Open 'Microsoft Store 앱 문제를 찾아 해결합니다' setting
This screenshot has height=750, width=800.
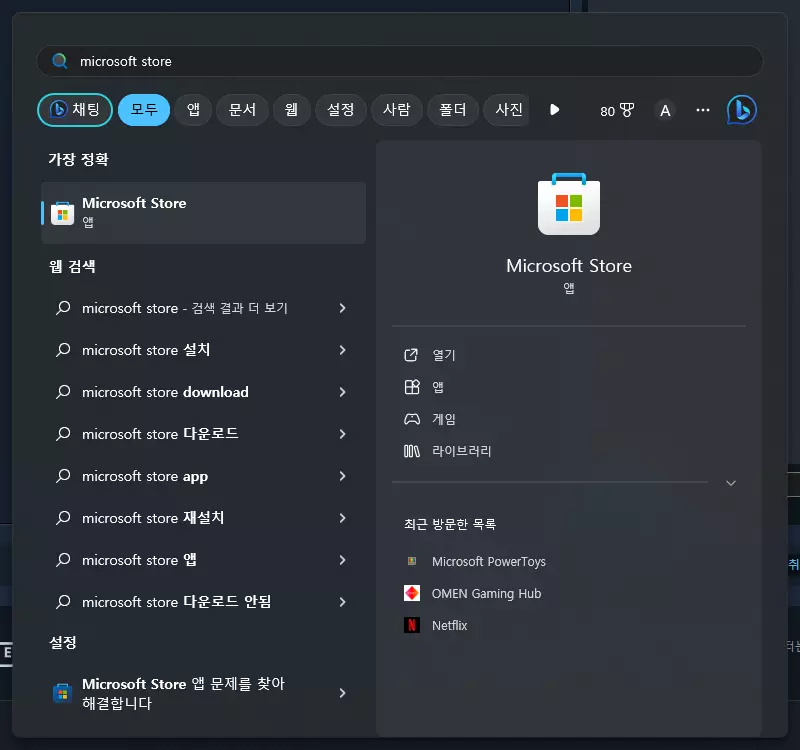(x=204, y=693)
